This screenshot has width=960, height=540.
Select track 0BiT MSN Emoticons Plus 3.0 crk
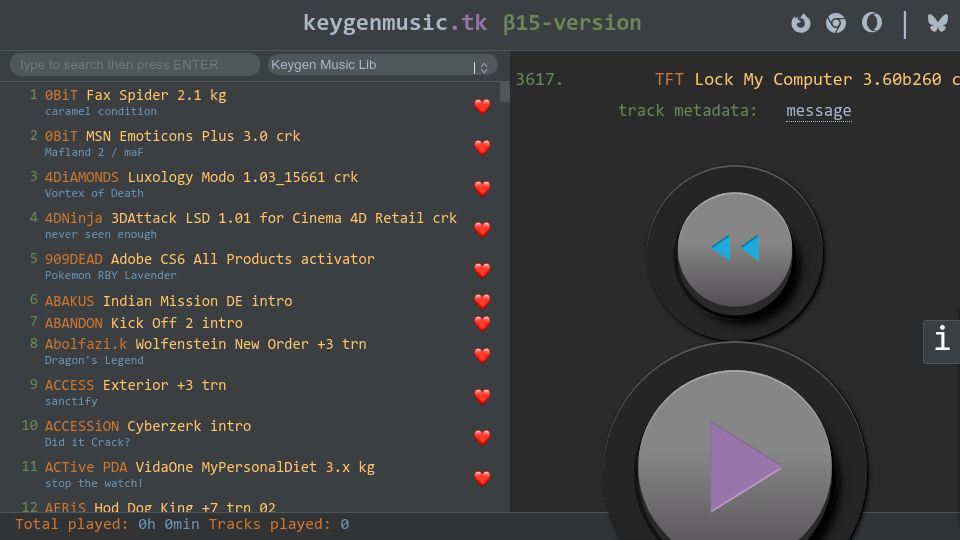pyautogui.click(x=173, y=136)
